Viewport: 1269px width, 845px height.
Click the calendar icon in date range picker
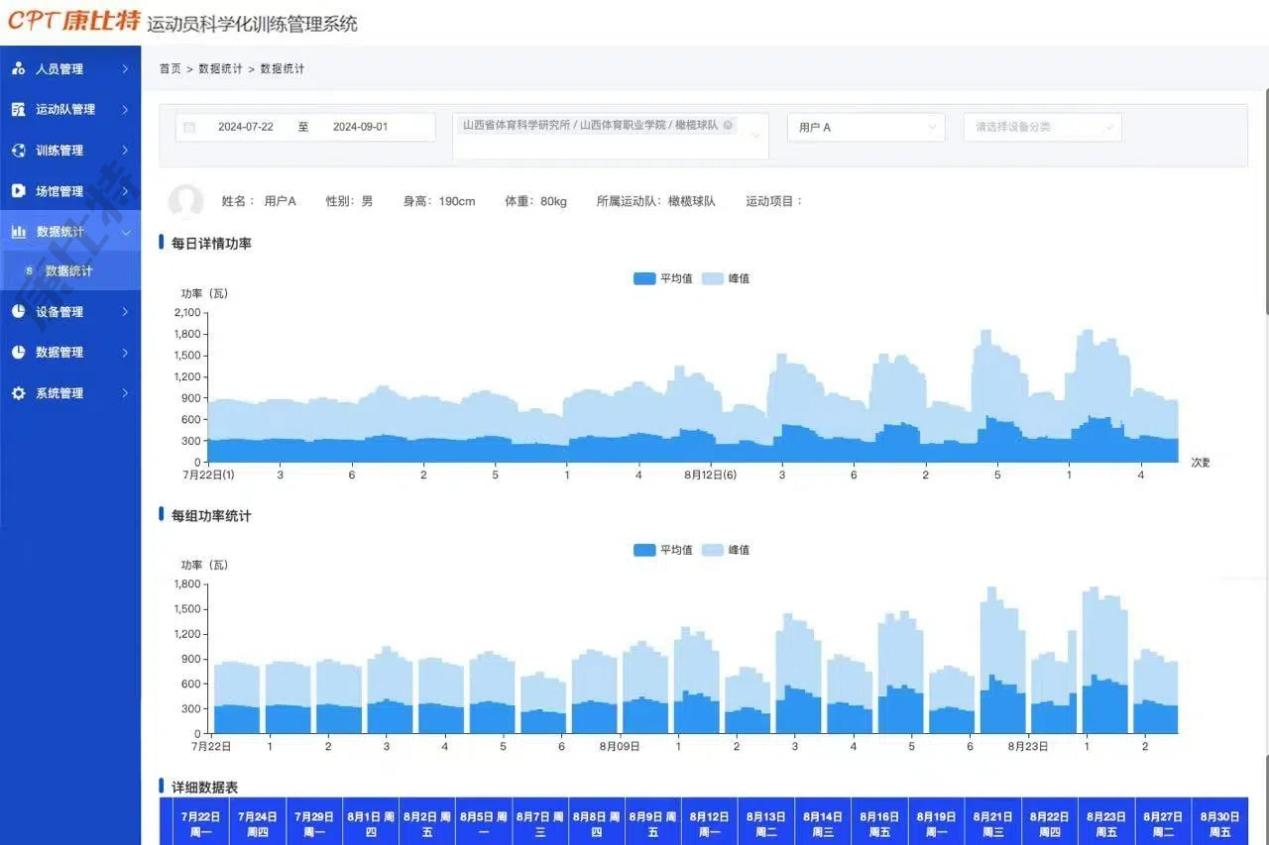189,128
